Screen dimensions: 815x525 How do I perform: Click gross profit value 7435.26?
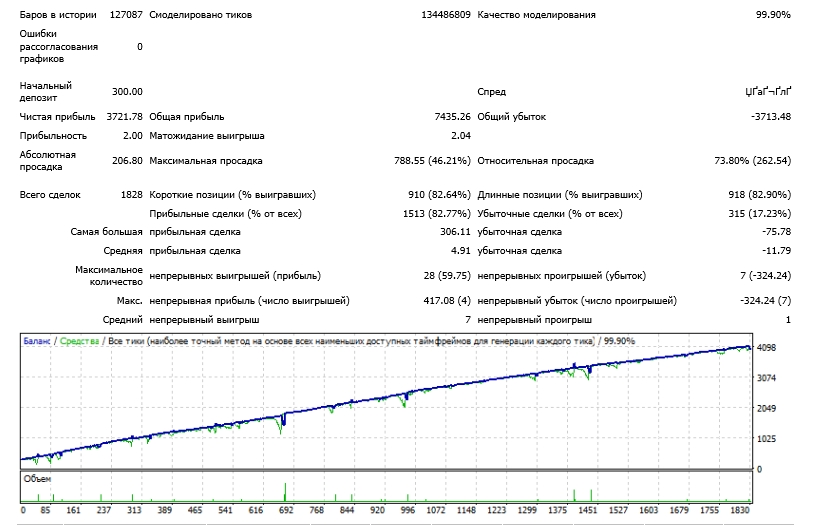(452, 116)
